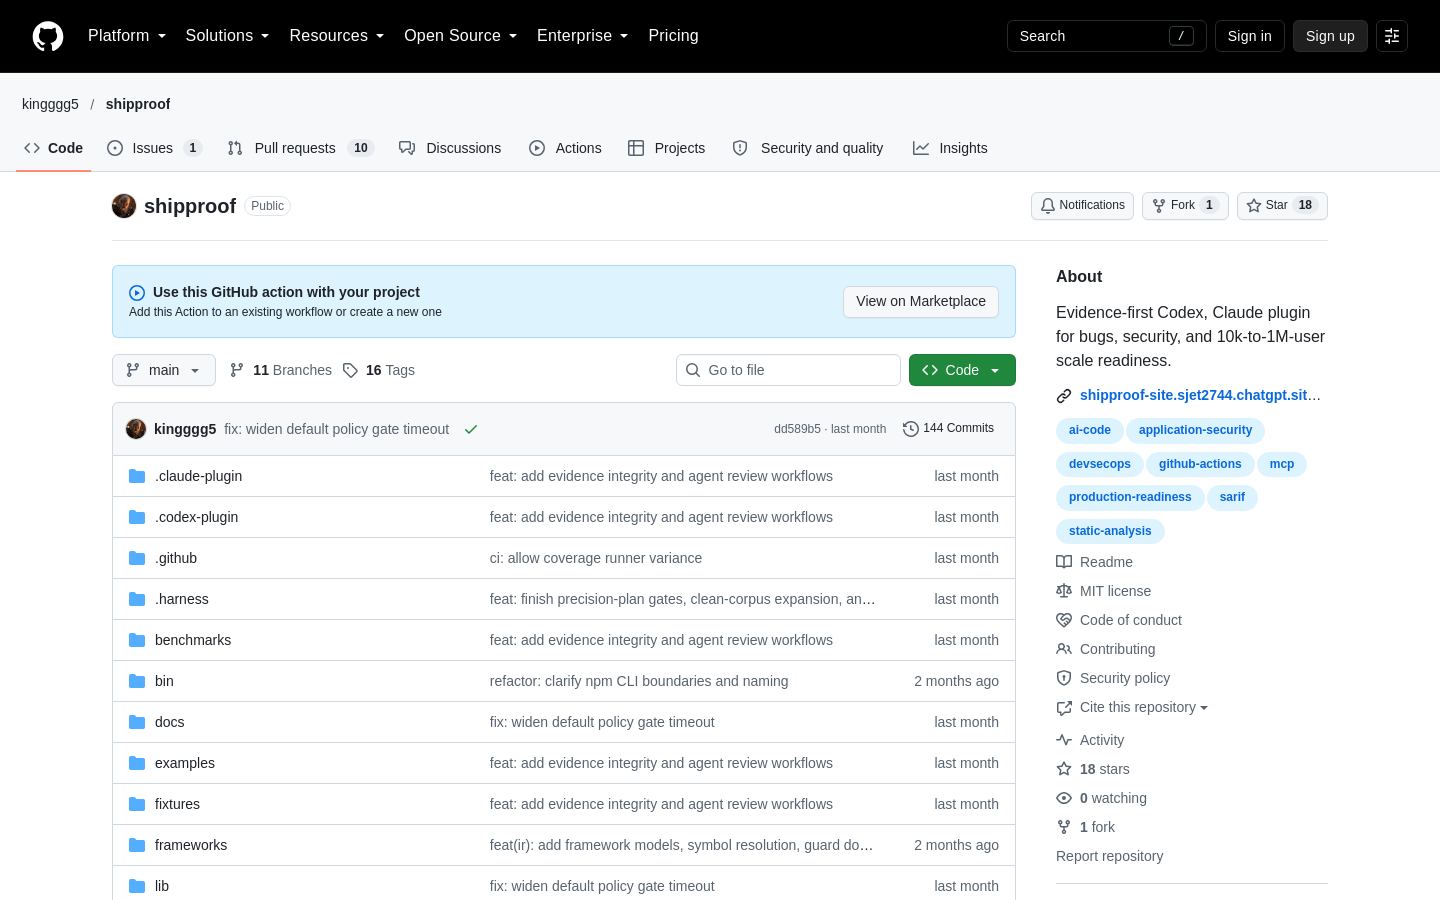Expand Cite this repository dropdown

pyautogui.click(x=1144, y=707)
